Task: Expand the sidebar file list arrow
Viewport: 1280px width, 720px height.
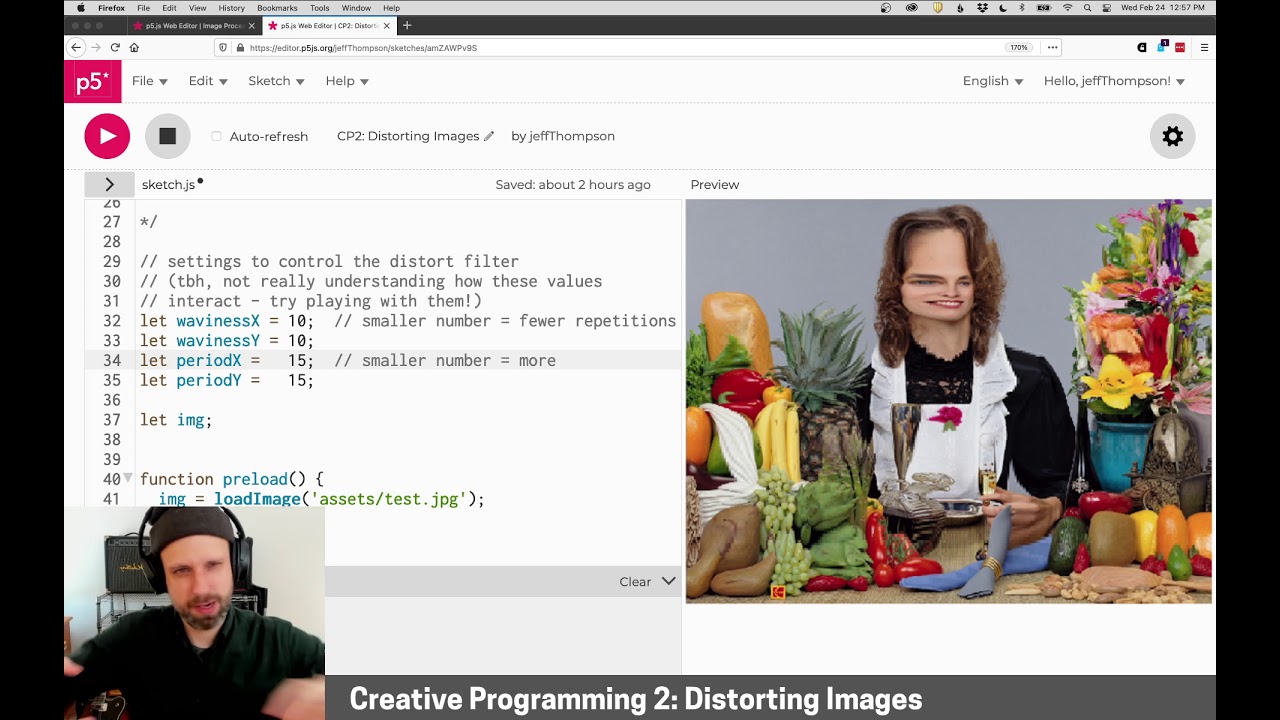Action: point(109,184)
